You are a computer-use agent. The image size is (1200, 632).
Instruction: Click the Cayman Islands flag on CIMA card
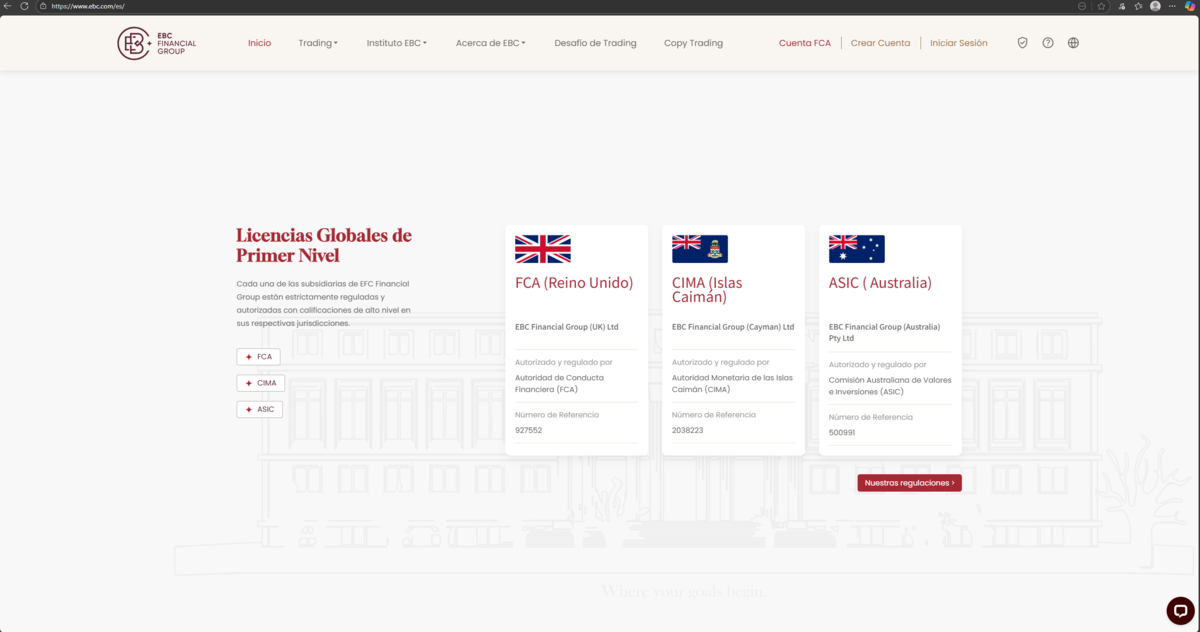click(x=700, y=249)
